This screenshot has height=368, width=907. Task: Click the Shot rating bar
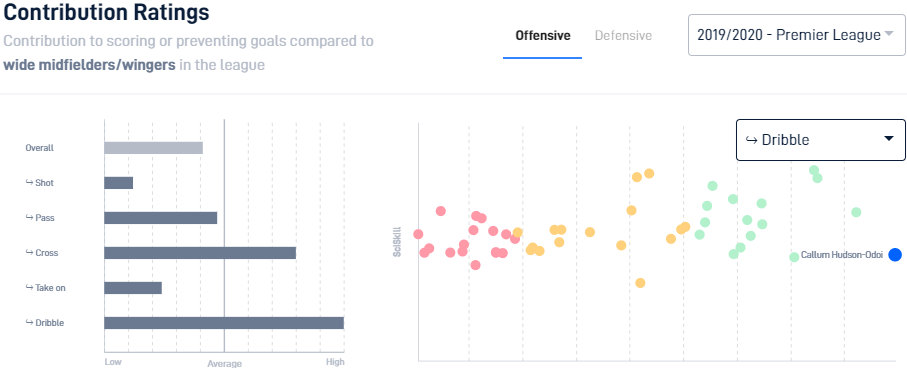coord(119,183)
